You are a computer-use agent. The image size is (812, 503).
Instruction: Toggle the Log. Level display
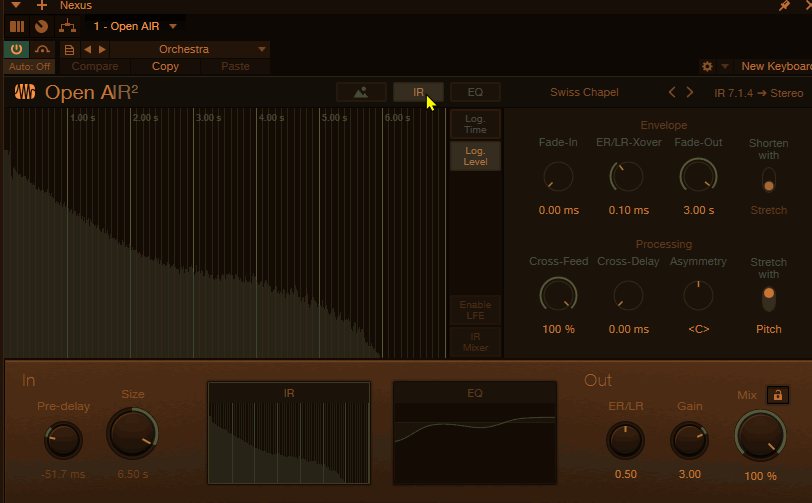click(475, 156)
